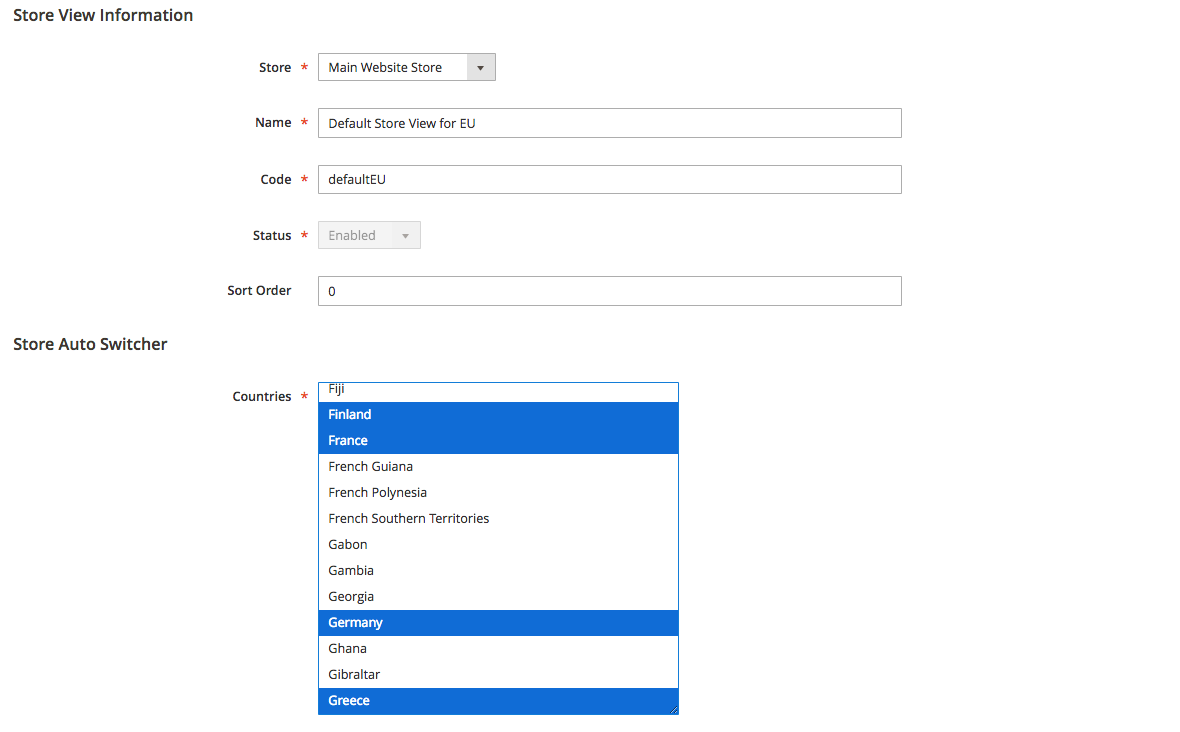Deselect France in the Countries list

[x=498, y=440]
